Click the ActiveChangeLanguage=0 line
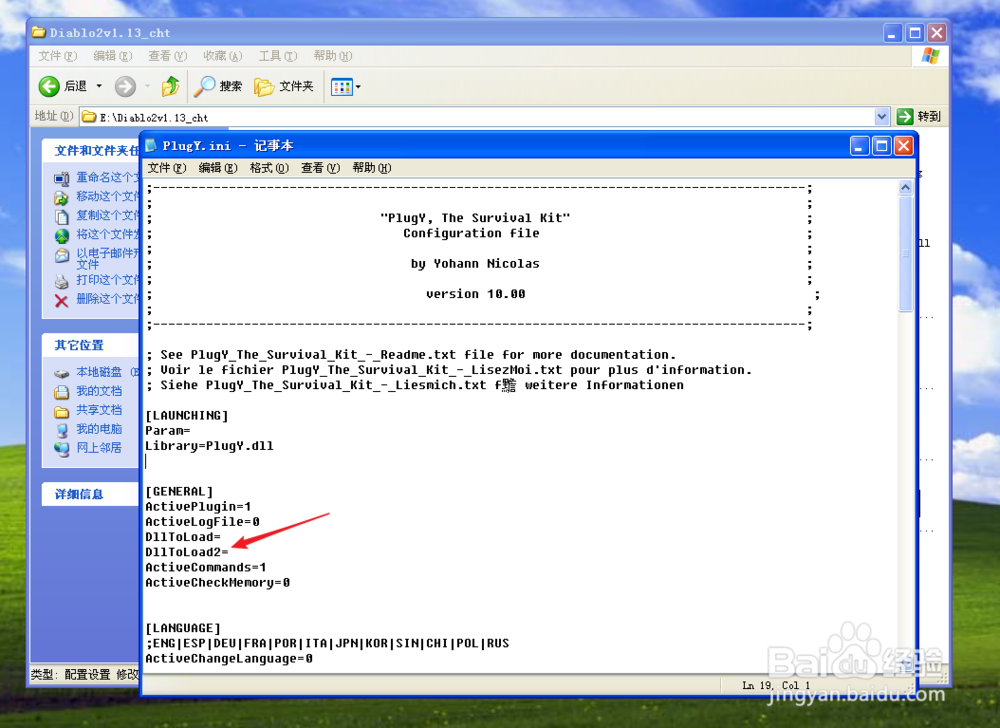 pos(229,659)
